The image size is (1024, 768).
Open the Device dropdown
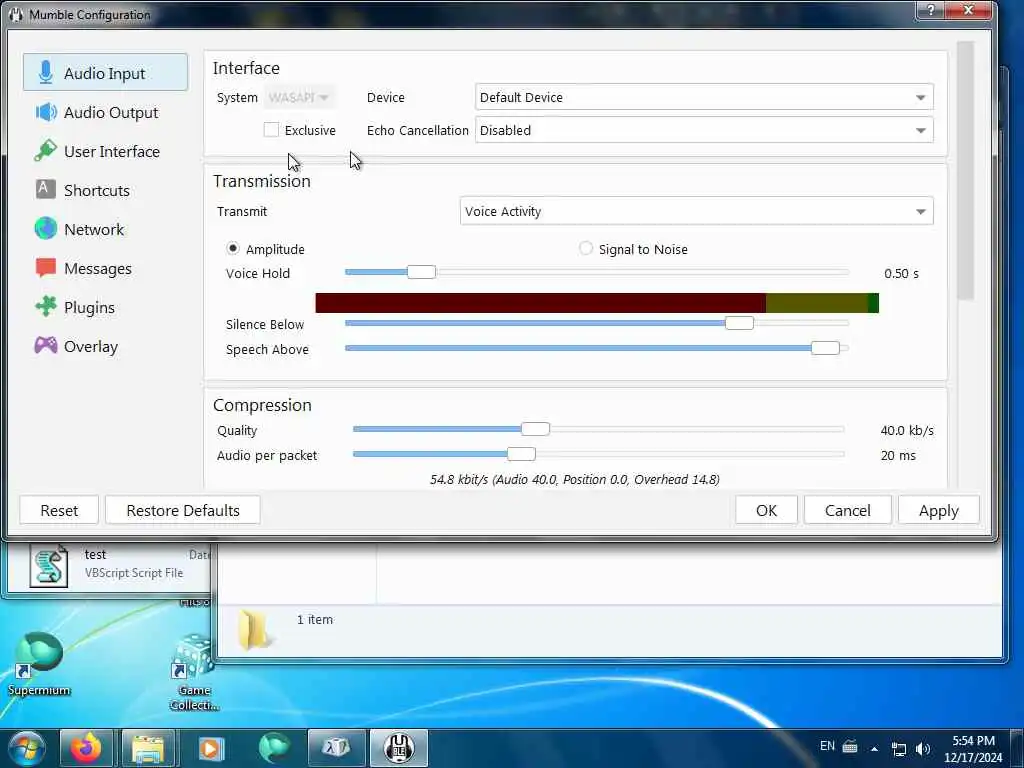(704, 97)
